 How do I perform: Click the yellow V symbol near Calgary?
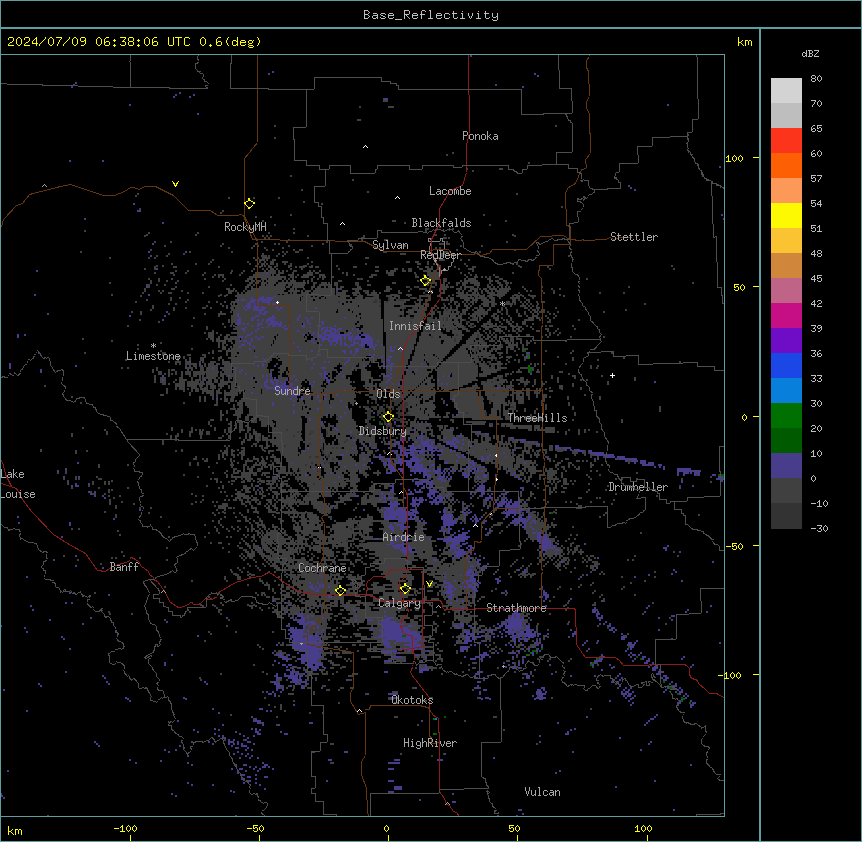click(429, 584)
